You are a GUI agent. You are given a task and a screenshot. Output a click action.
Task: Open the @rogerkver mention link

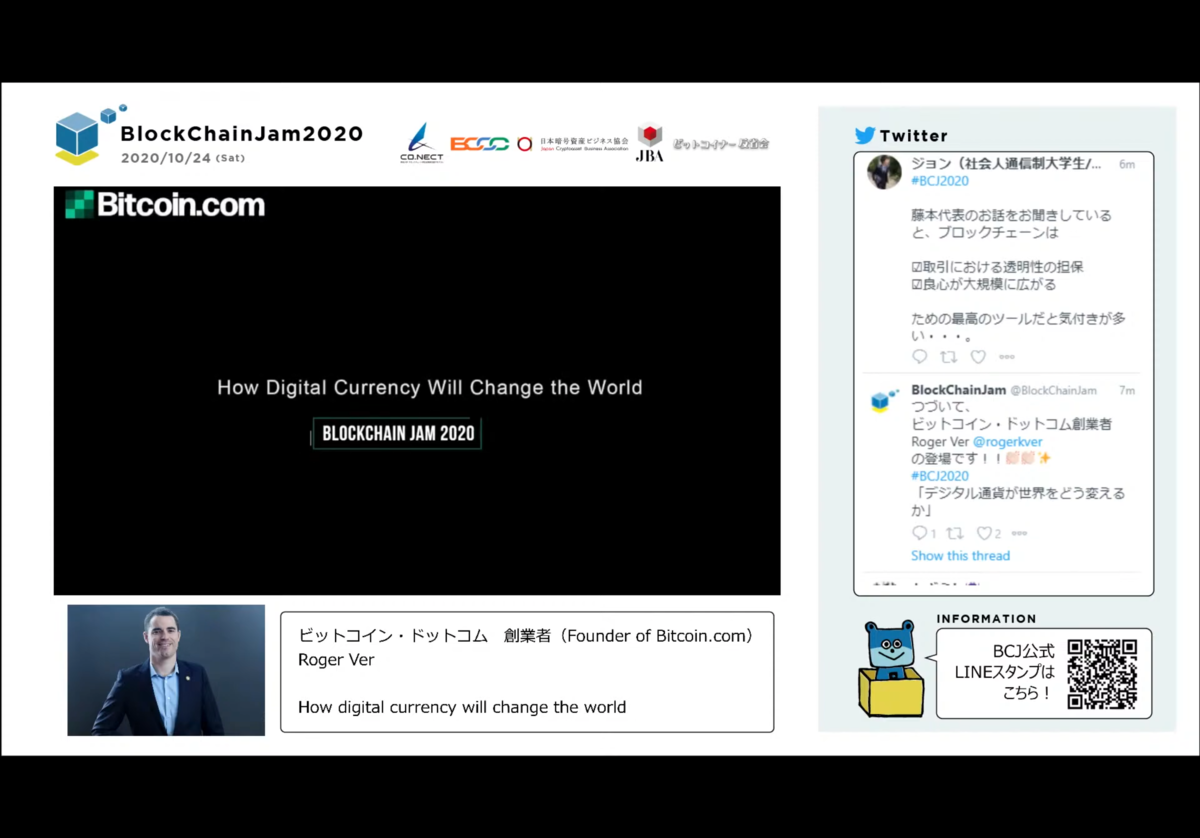(1008, 441)
